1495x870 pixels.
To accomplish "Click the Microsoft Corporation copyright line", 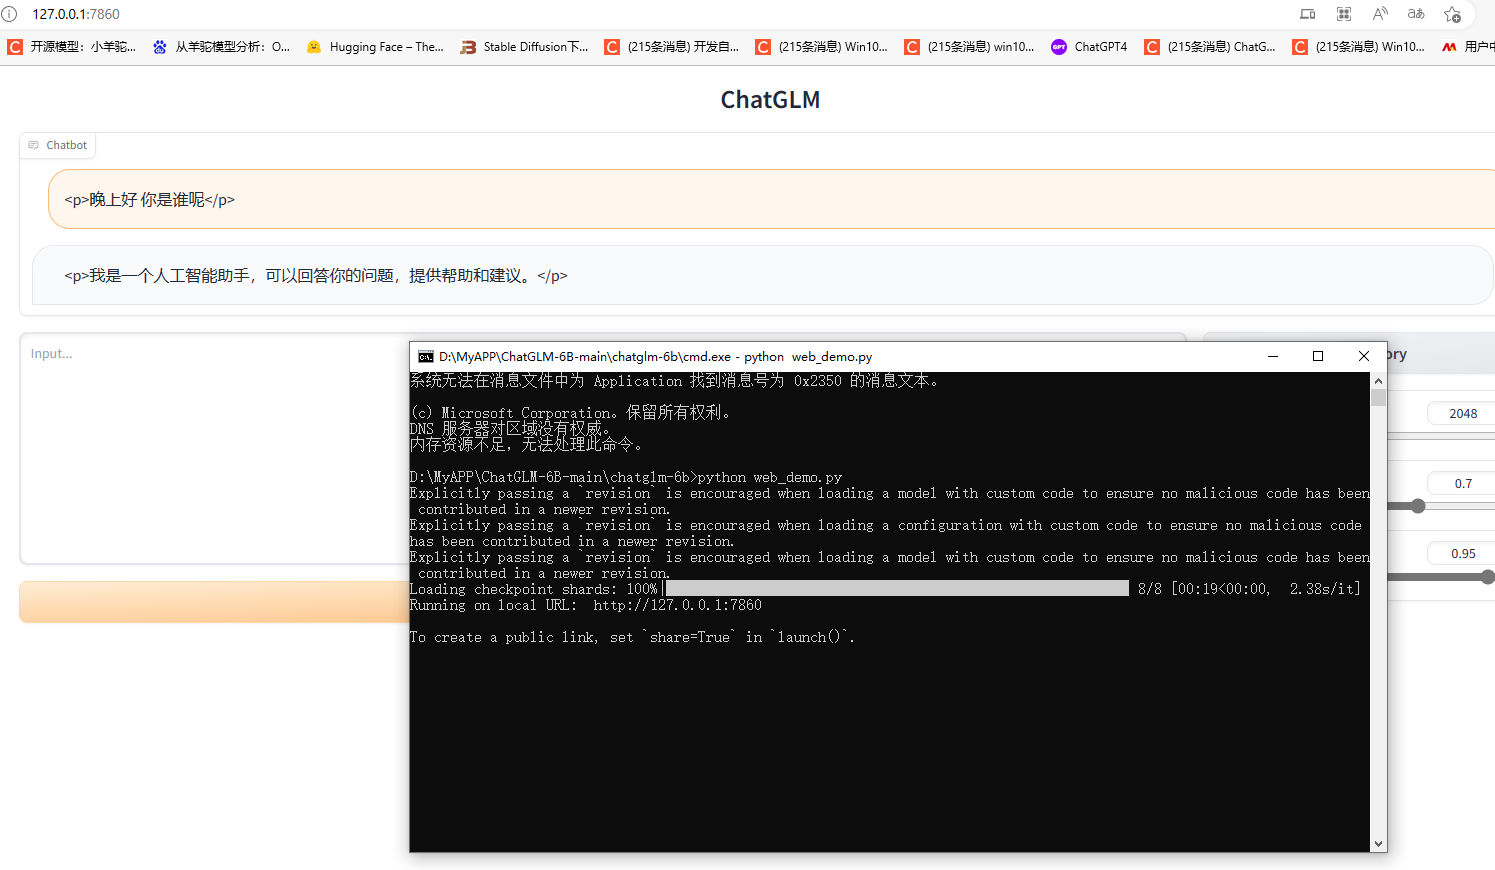I will (572, 412).
